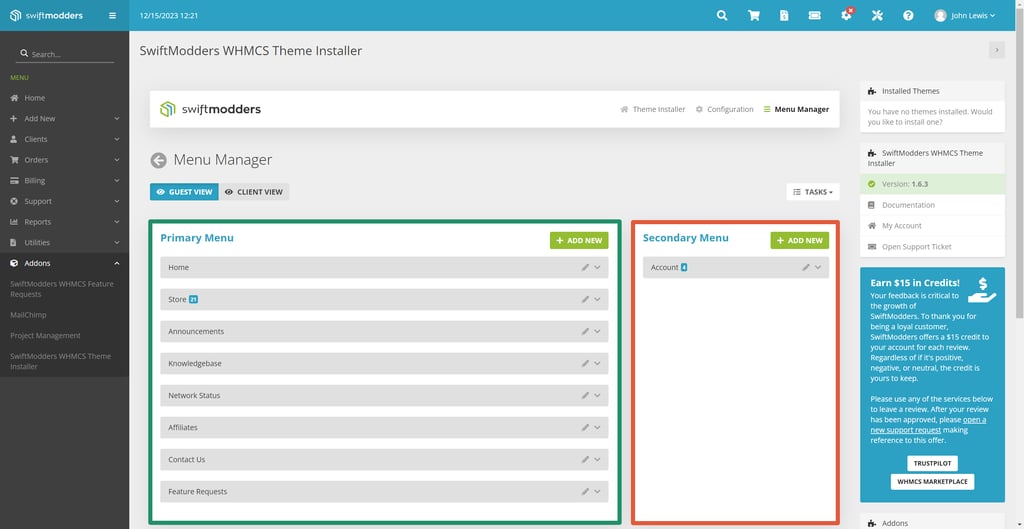Switch to Client View

[x=254, y=192]
